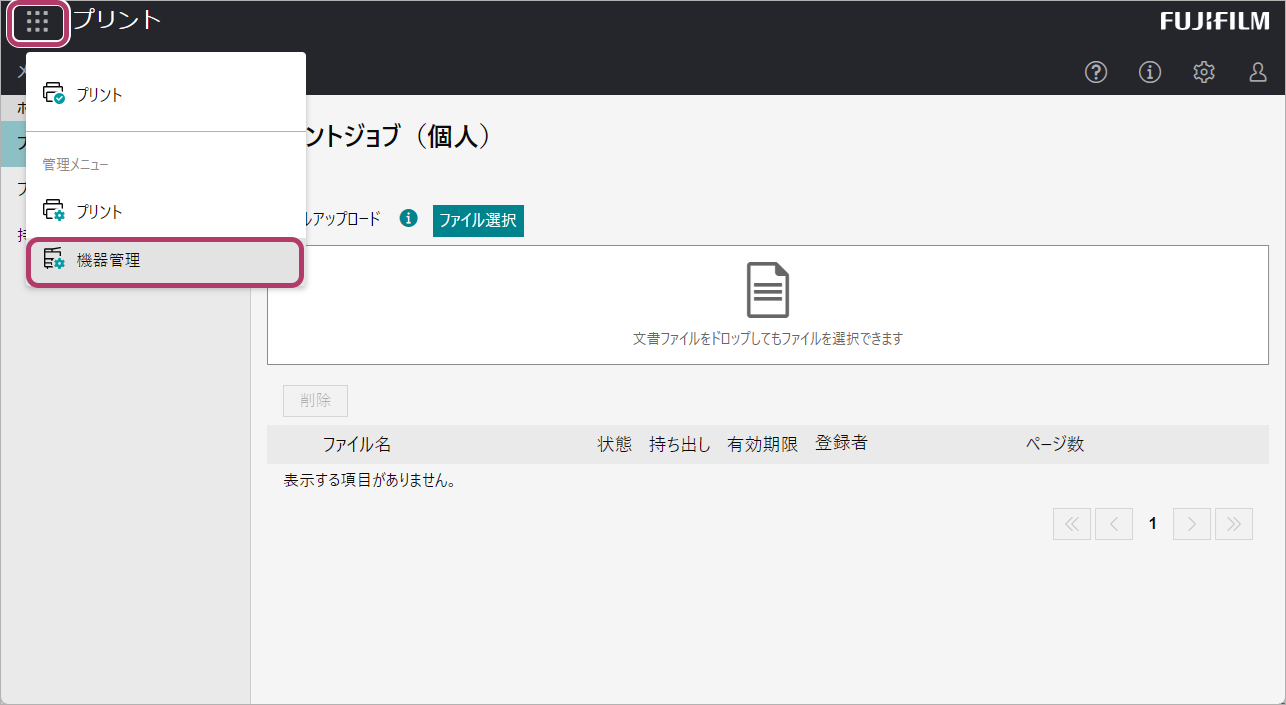Click the user account icon

point(1258,72)
